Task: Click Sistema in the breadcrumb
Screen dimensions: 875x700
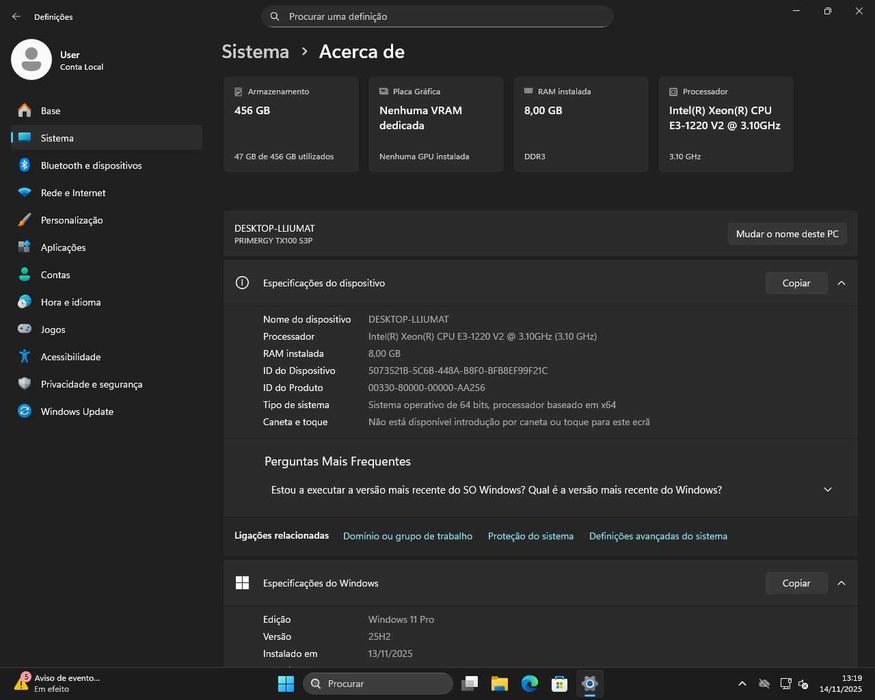Action: [x=255, y=52]
